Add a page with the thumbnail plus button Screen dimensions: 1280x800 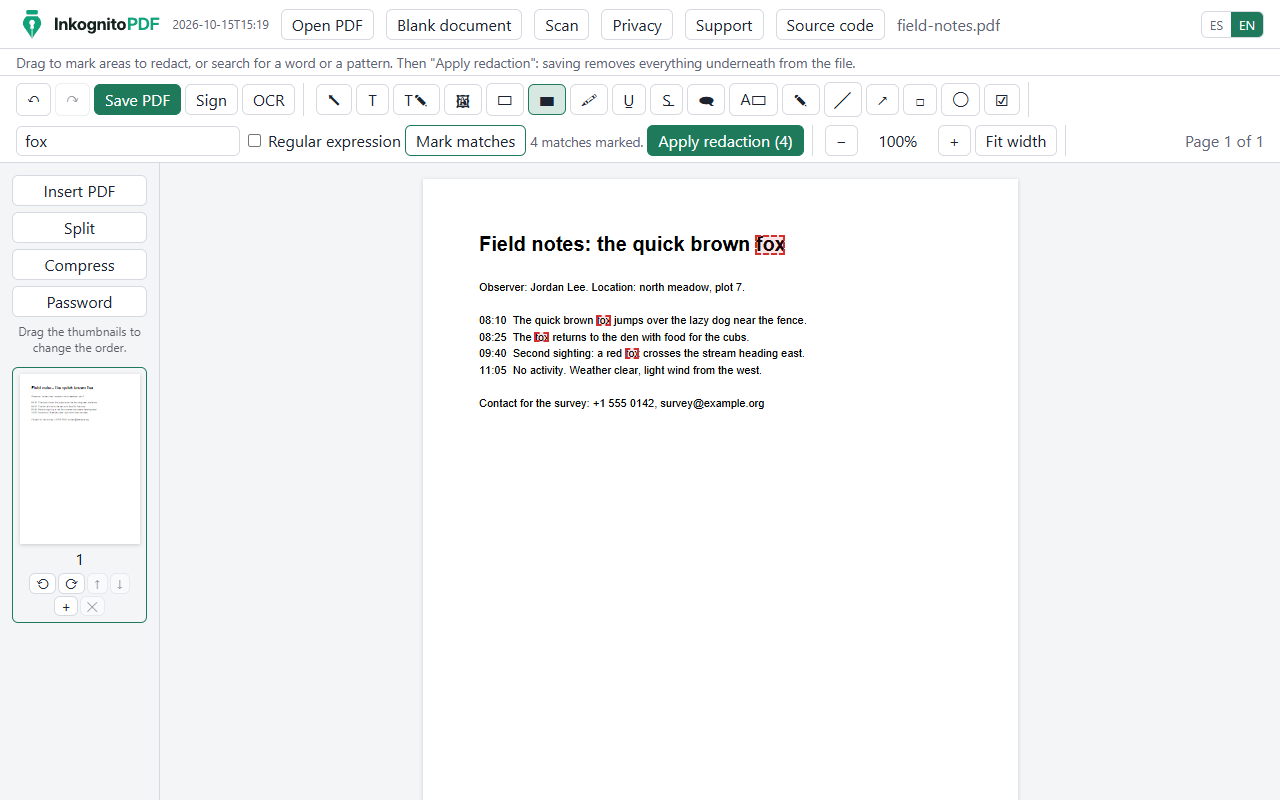[x=66, y=607]
